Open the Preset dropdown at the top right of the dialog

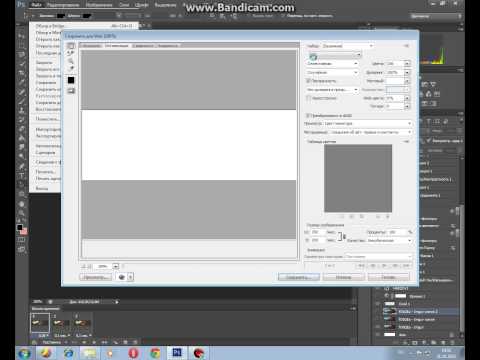pyautogui.click(x=347, y=46)
